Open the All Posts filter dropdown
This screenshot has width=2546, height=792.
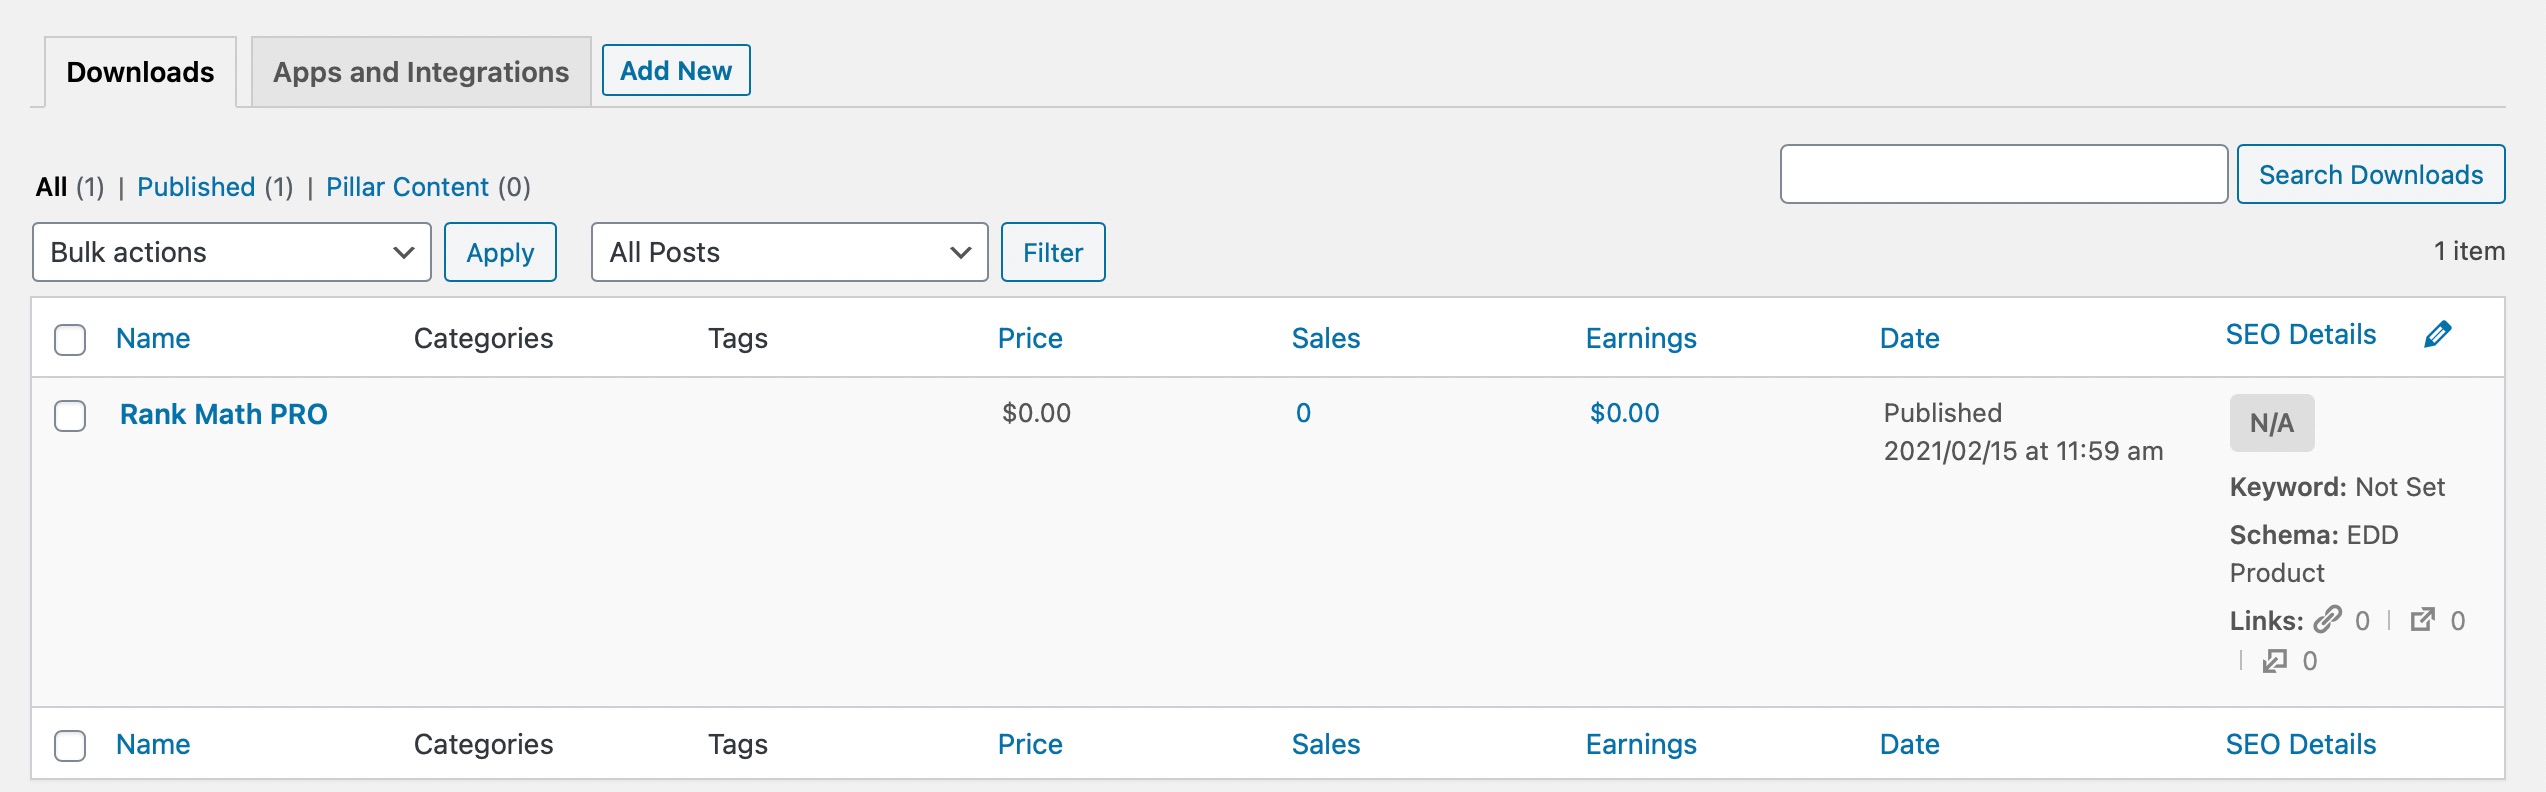790,252
